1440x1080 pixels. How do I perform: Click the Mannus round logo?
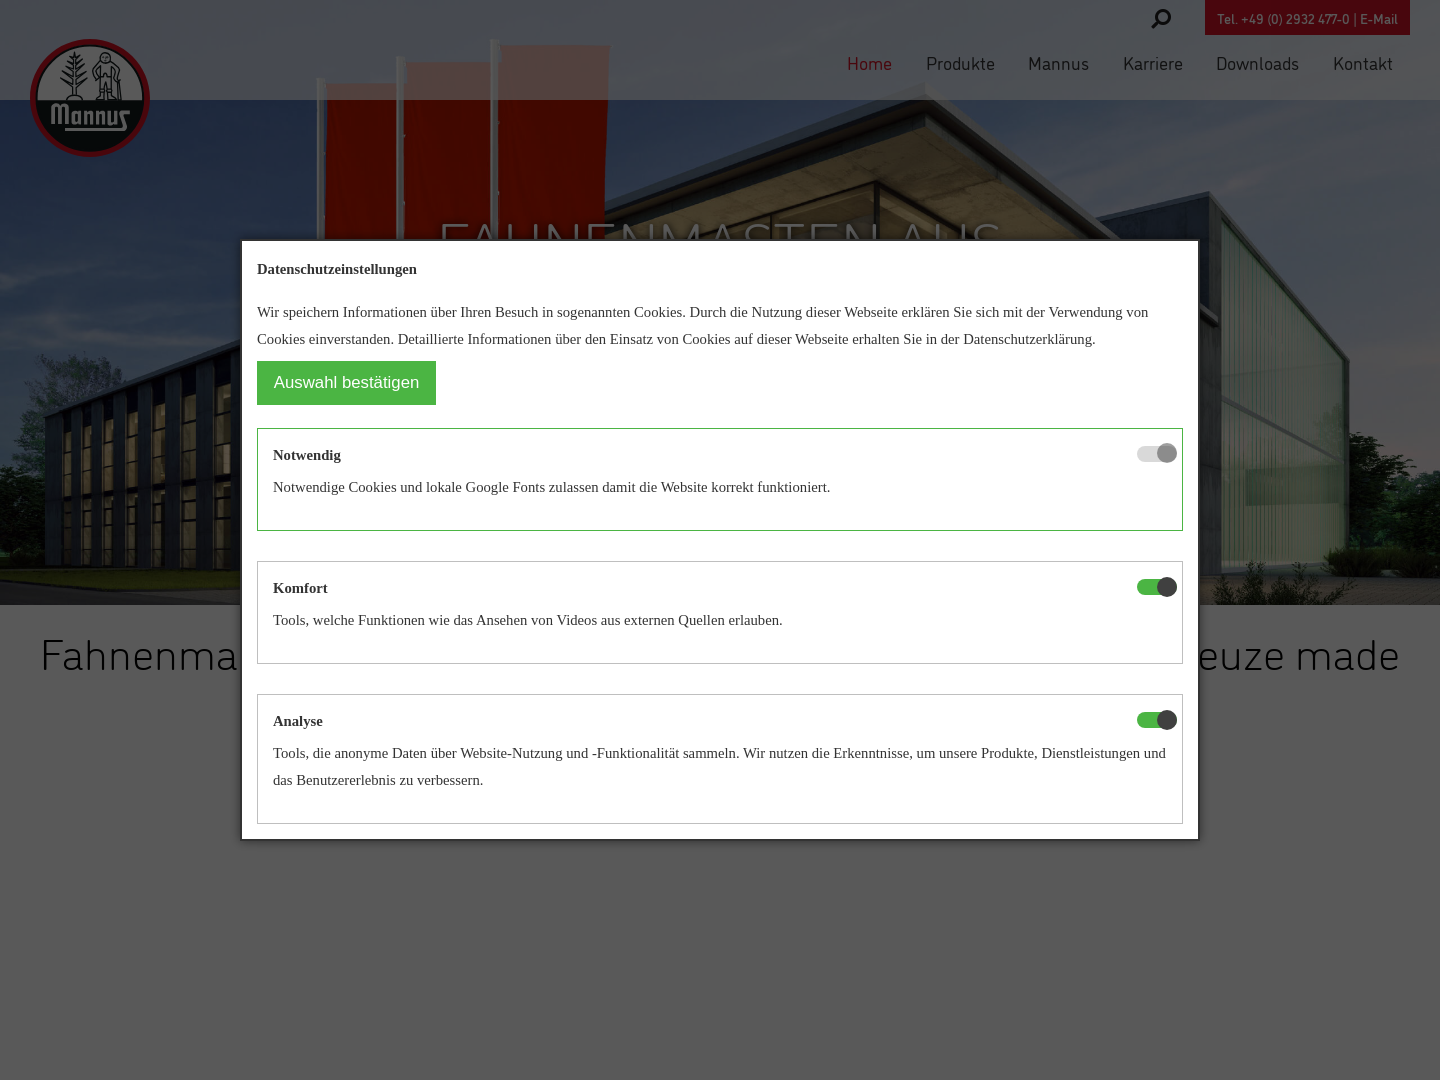pos(90,98)
